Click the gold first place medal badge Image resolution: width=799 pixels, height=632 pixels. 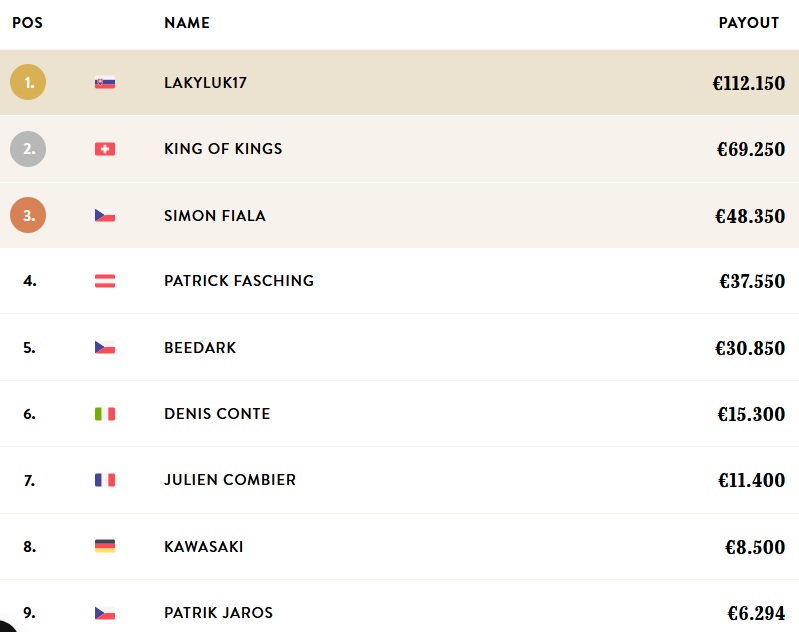pyautogui.click(x=28, y=82)
